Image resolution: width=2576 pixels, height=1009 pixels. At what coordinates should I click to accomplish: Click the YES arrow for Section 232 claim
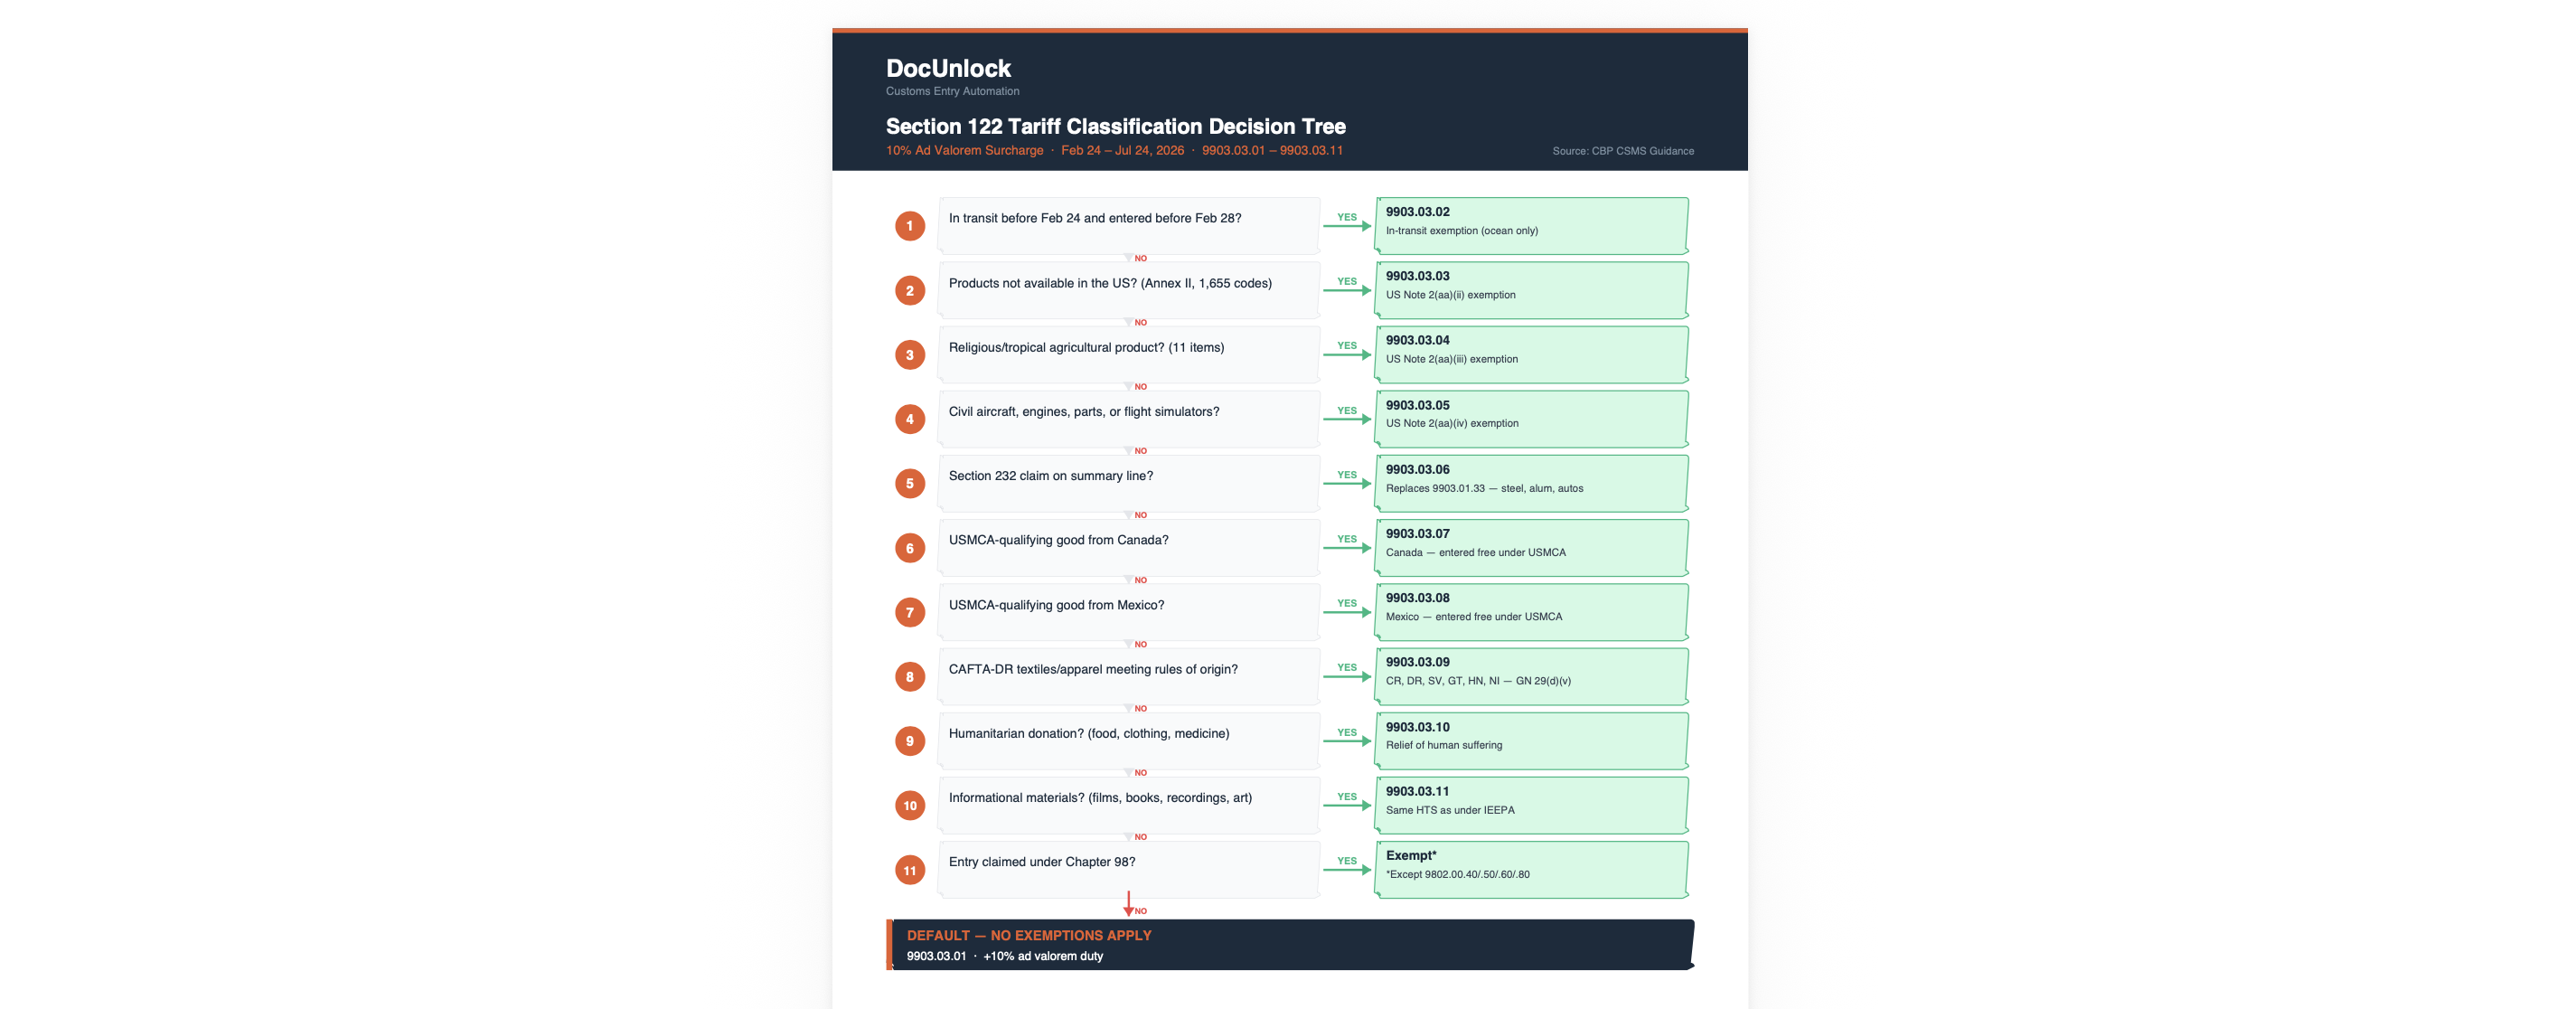coord(1347,483)
